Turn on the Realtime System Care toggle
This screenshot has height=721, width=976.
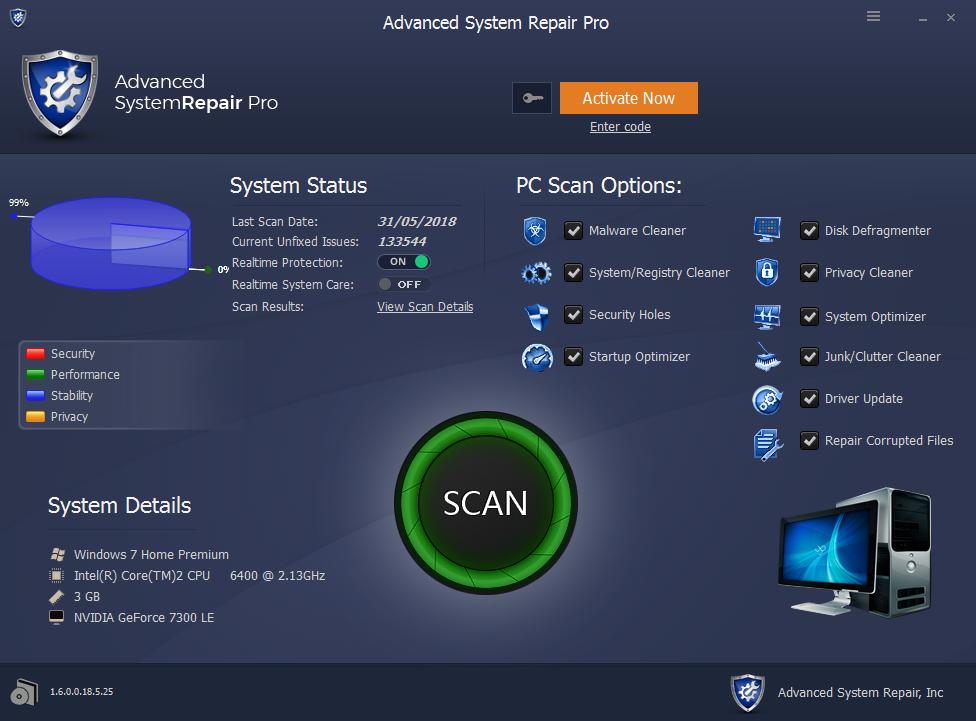[x=404, y=285]
